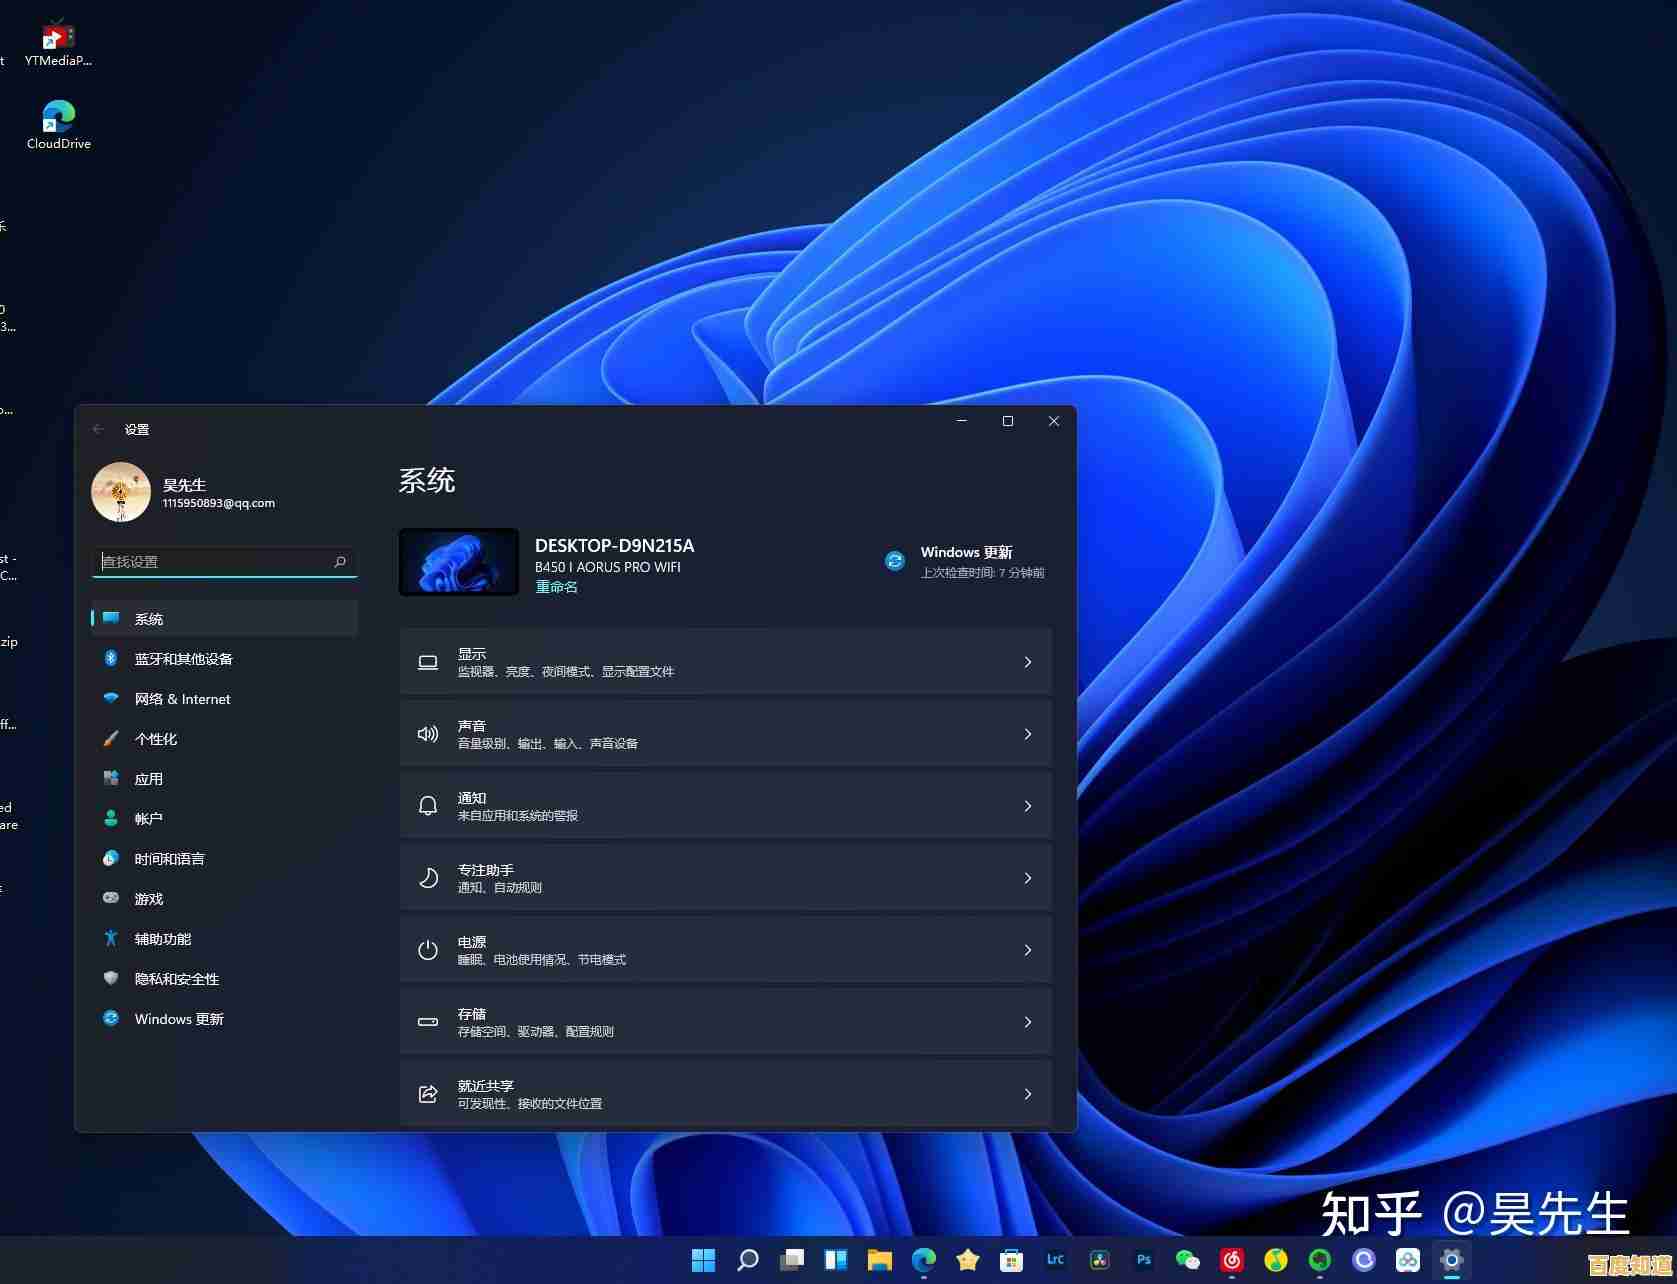The width and height of the screenshot is (1677, 1284).
Task: Click the back arrow in Settings
Action: pos(98,428)
